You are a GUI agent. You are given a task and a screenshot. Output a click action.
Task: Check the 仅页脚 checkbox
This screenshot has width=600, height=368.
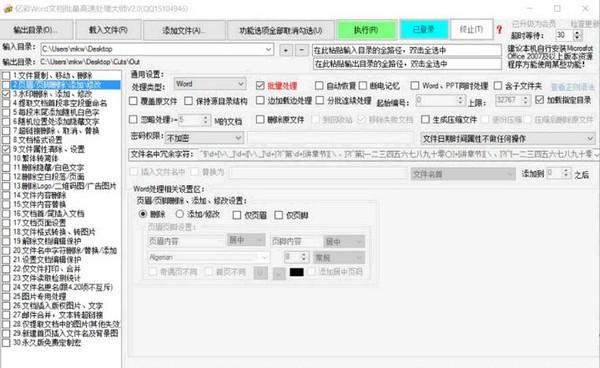[279, 215]
